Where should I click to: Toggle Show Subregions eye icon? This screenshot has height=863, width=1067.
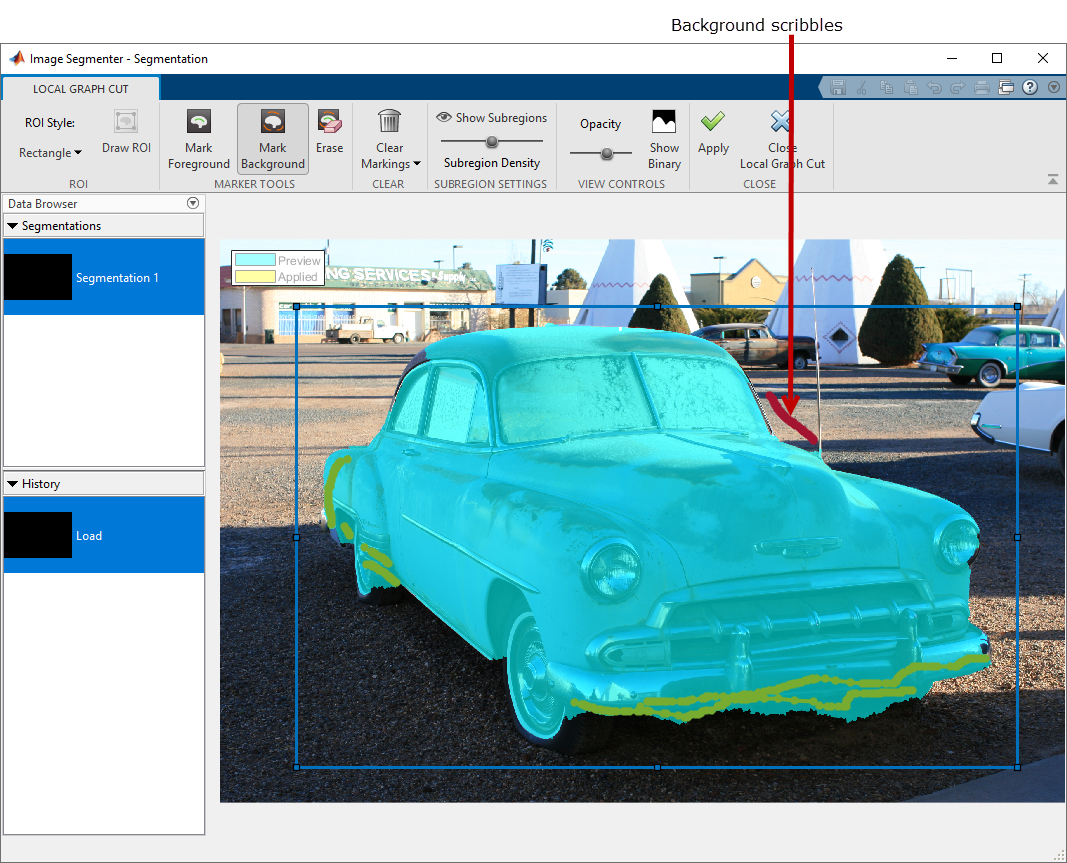tap(444, 117)
